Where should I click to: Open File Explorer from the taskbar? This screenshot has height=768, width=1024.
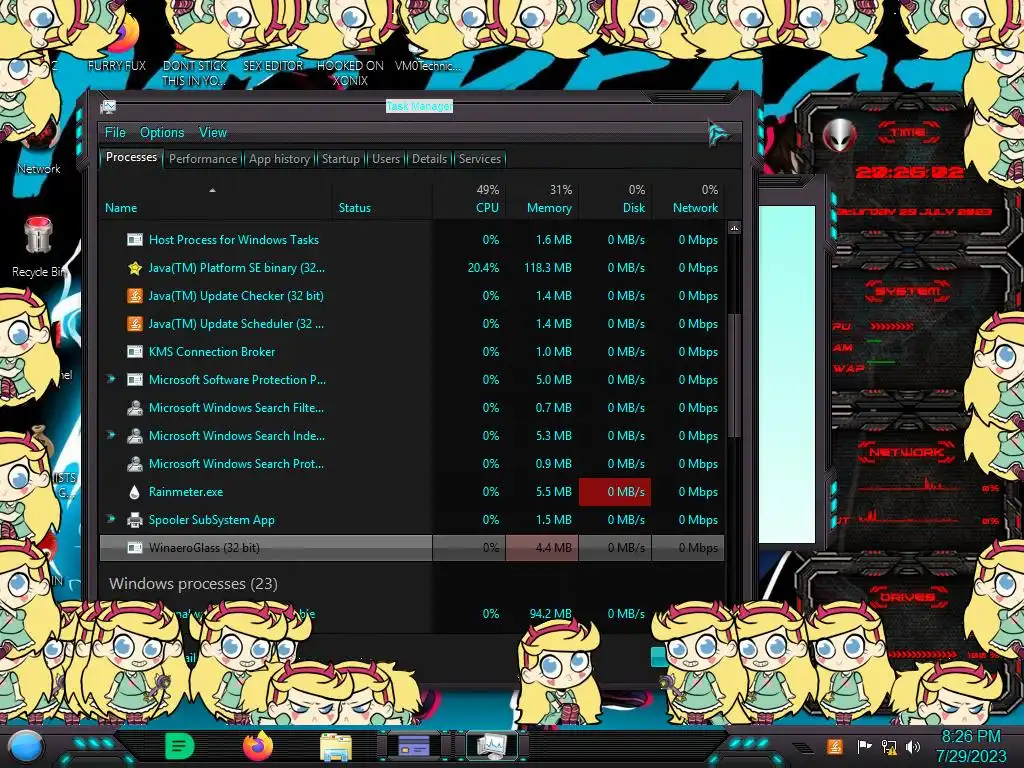(336, 746)
